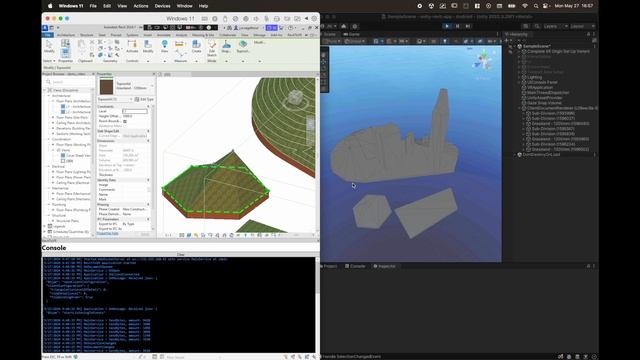Collapse the Phasing section in Properties

point(148,204)
